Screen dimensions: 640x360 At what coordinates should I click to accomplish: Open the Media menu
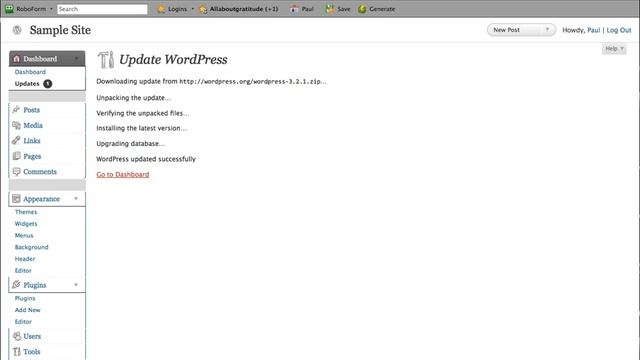[33, 125]
